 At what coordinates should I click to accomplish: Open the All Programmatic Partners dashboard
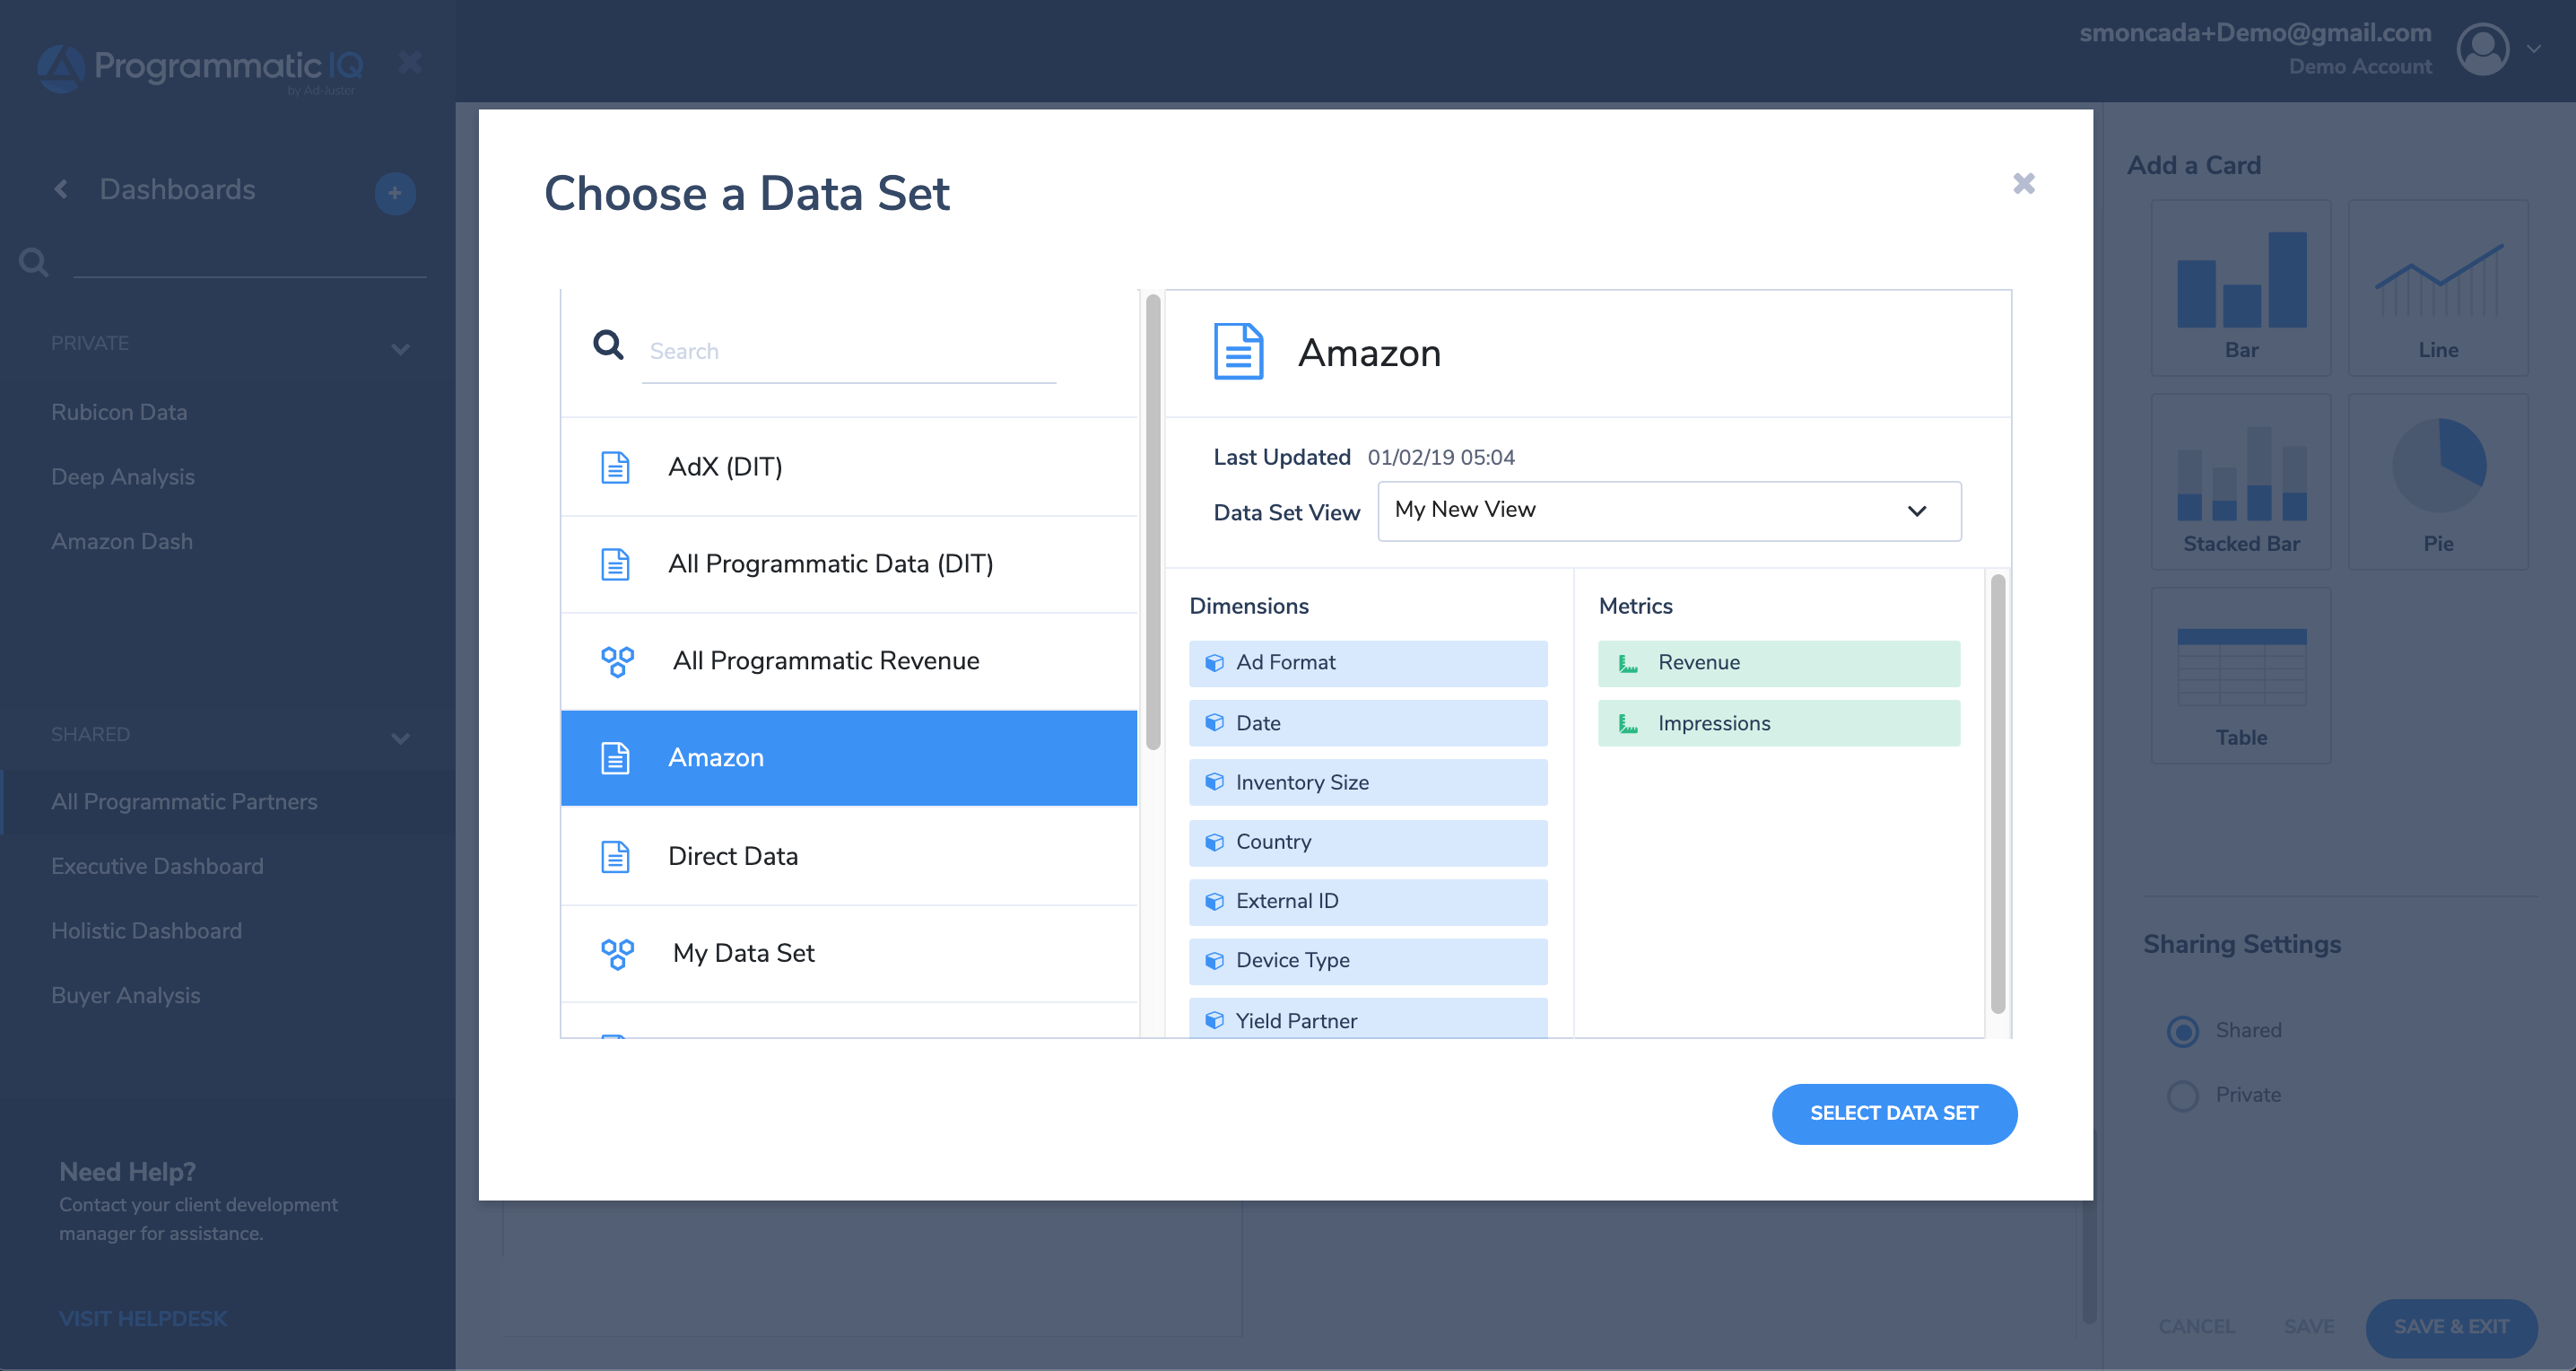tap(184, 802)
